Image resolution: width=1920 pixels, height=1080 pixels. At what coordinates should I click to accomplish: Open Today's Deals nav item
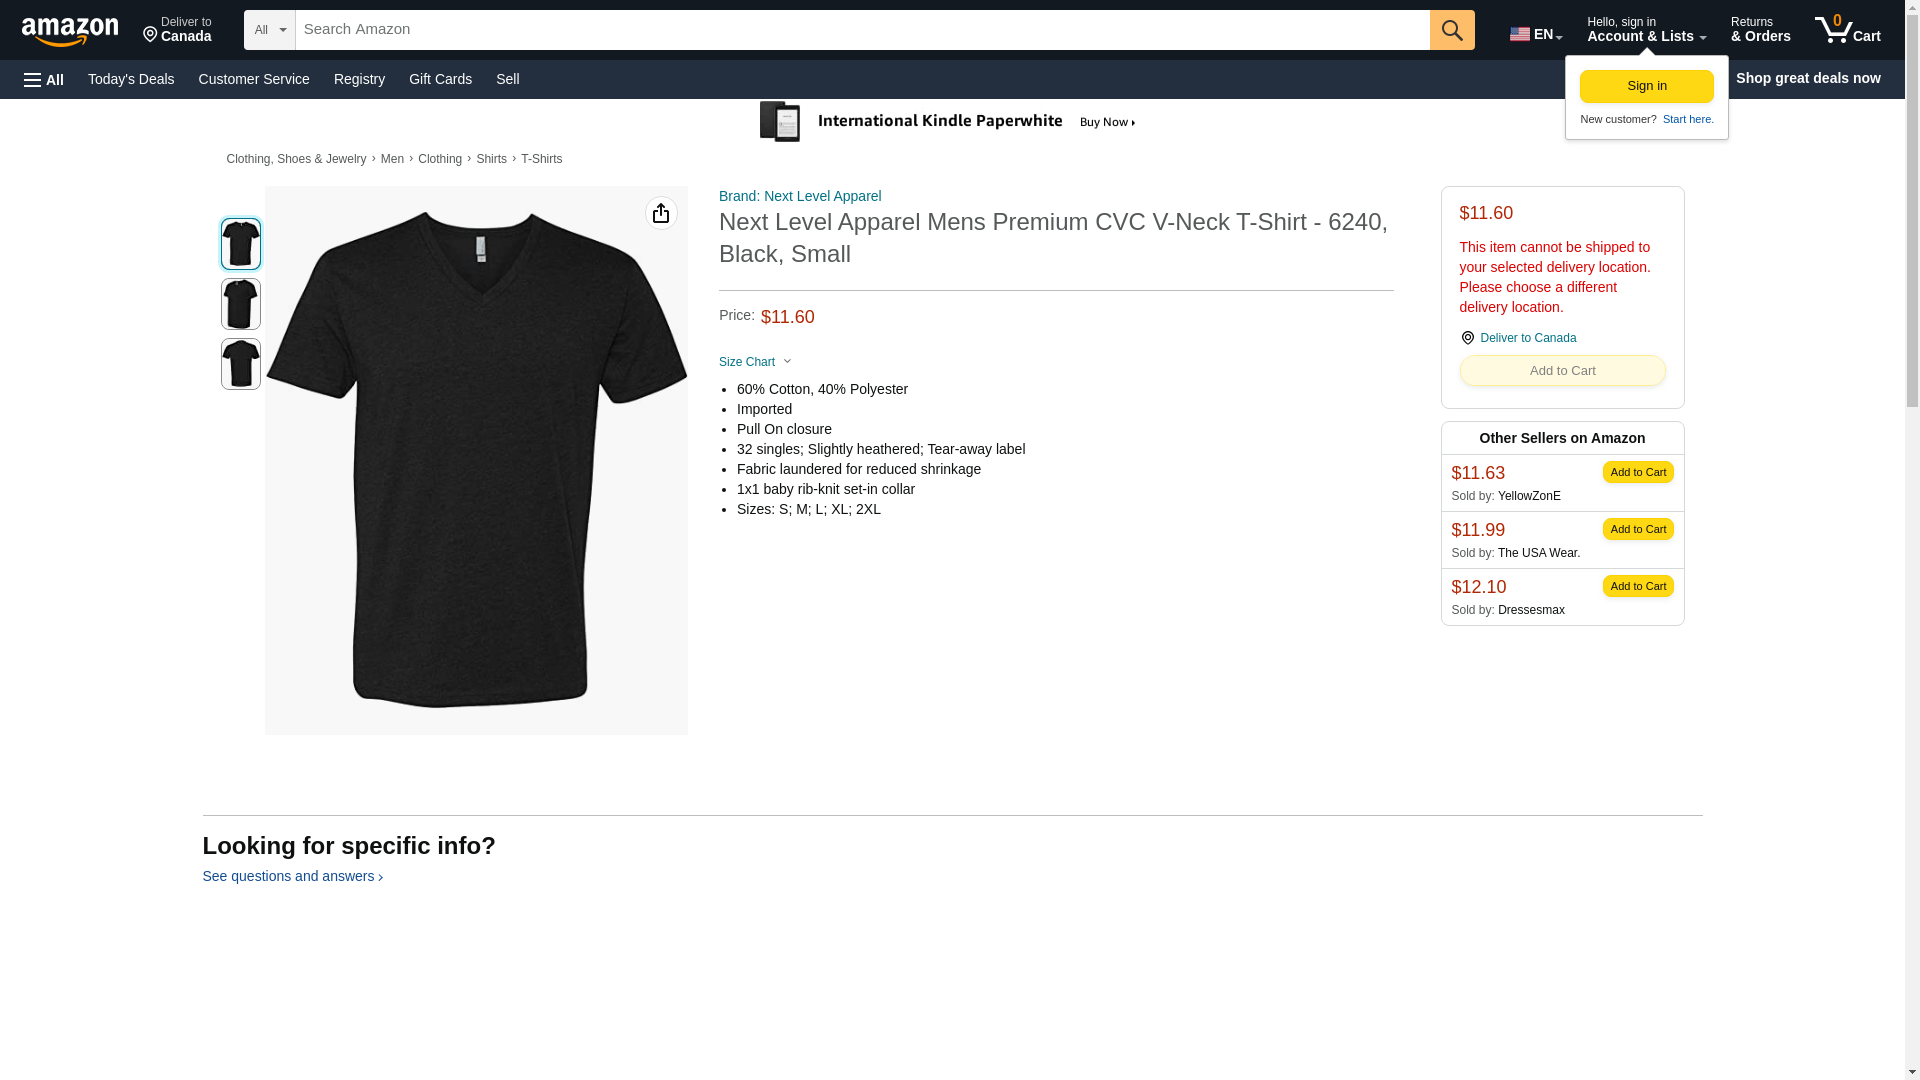tap(131, 79)
